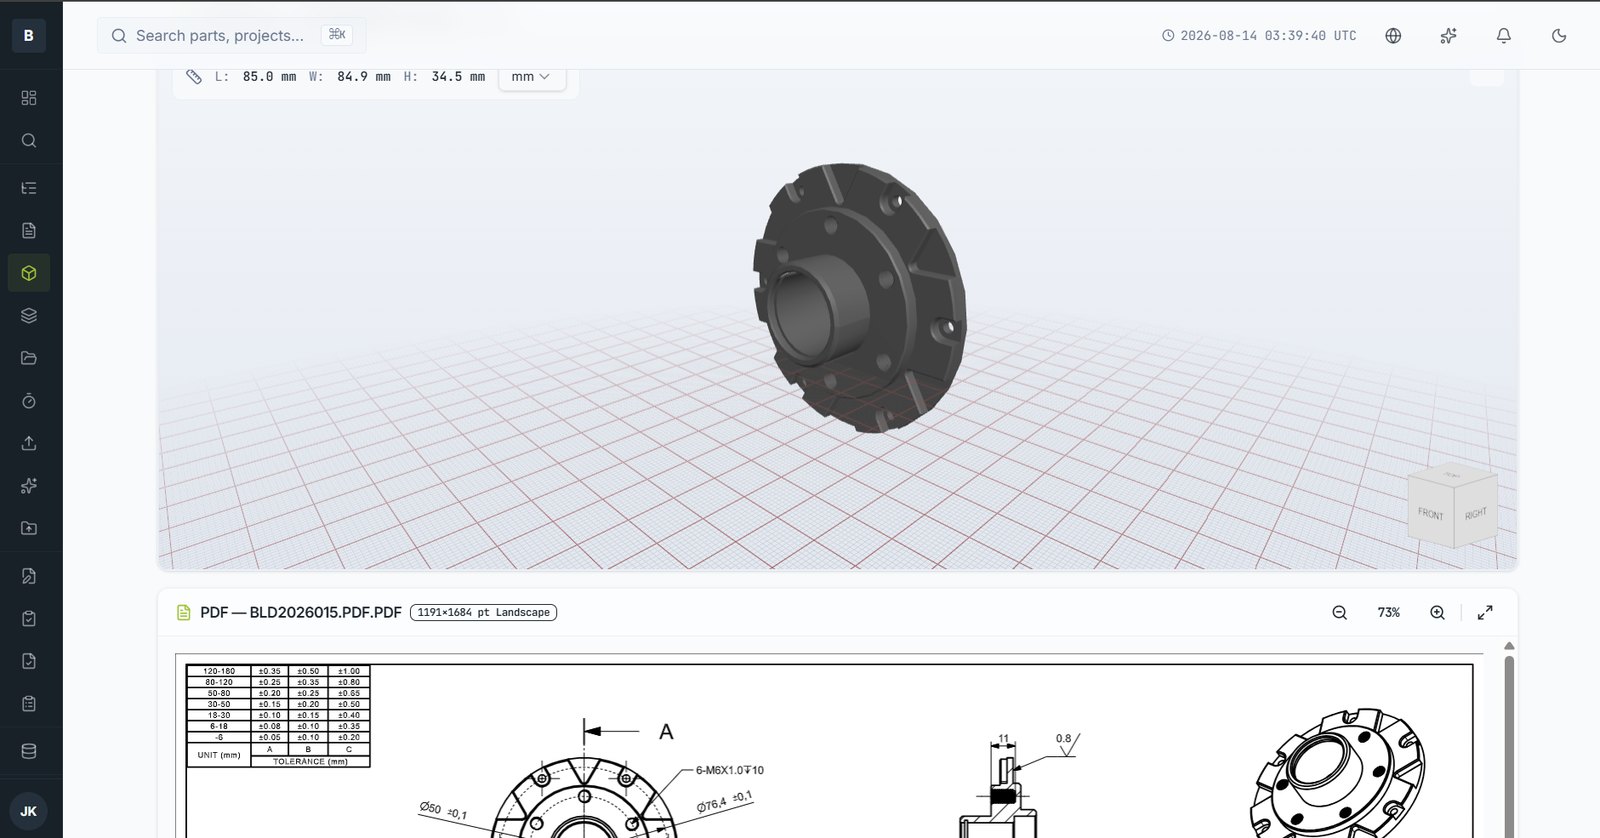Open the database icon in sidebar
This screenshot has width=1600, height=838.
point(29,751)
